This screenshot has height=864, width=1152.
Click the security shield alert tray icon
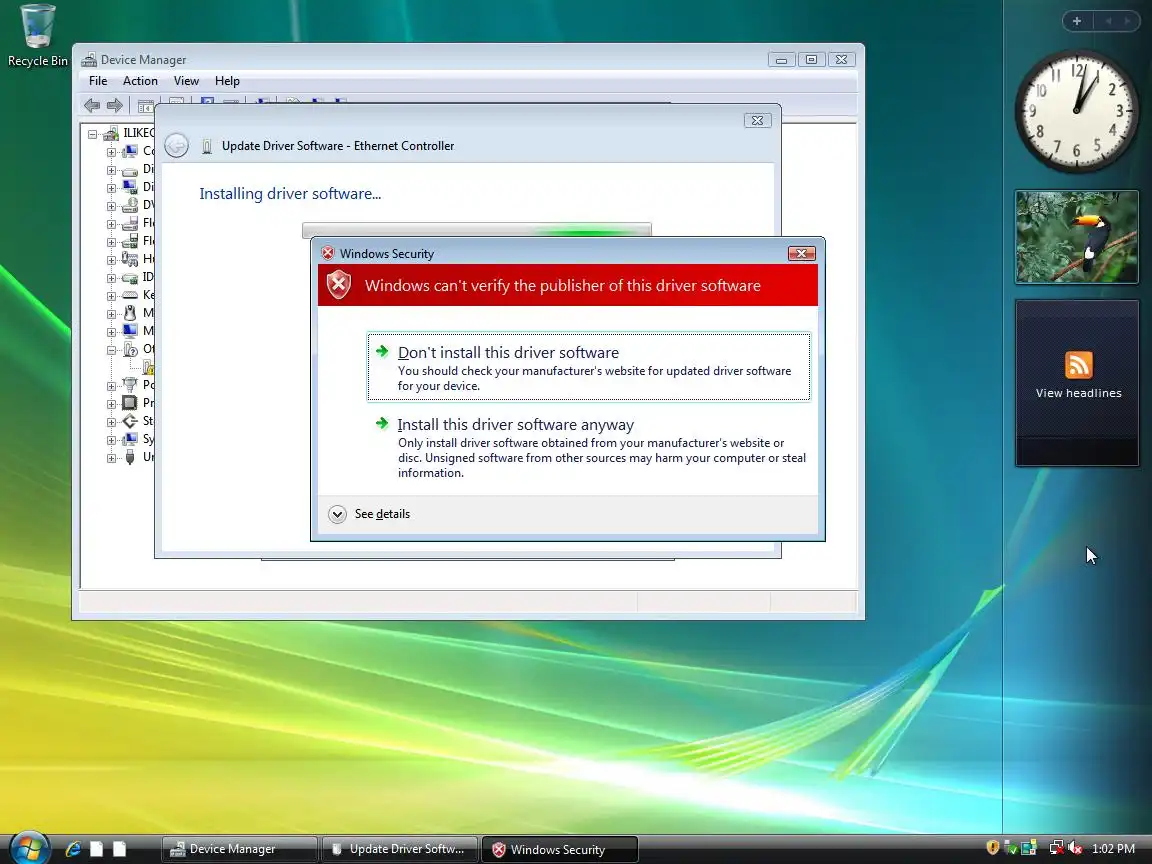[992, 848]
